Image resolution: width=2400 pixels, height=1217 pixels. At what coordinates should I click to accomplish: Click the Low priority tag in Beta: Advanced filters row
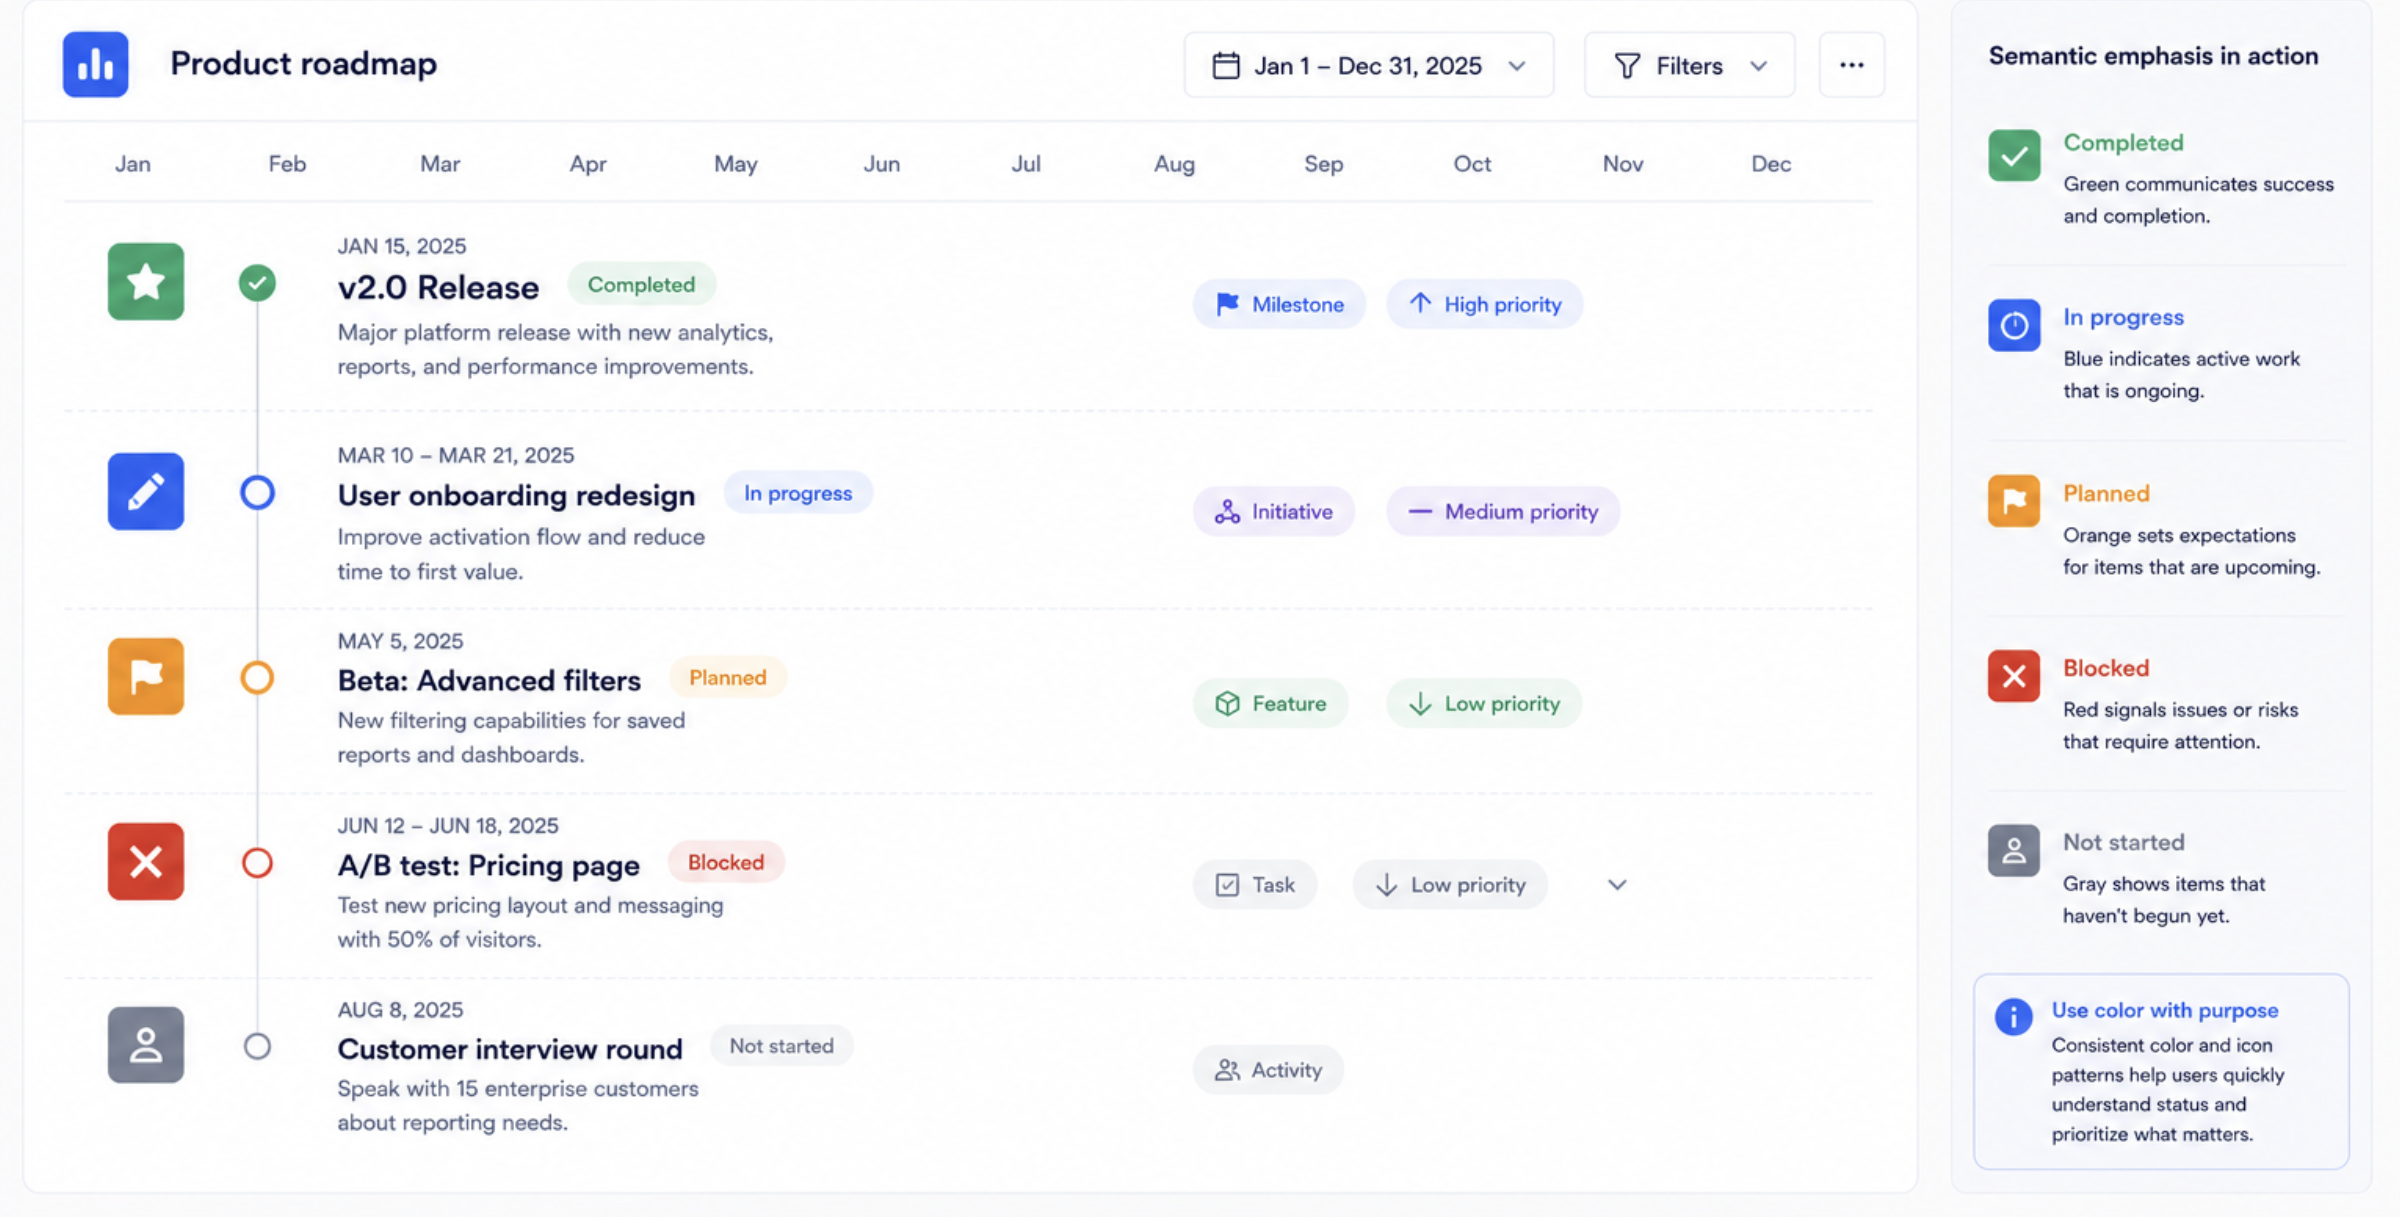pyautogui.click(x=1484, y=704)
